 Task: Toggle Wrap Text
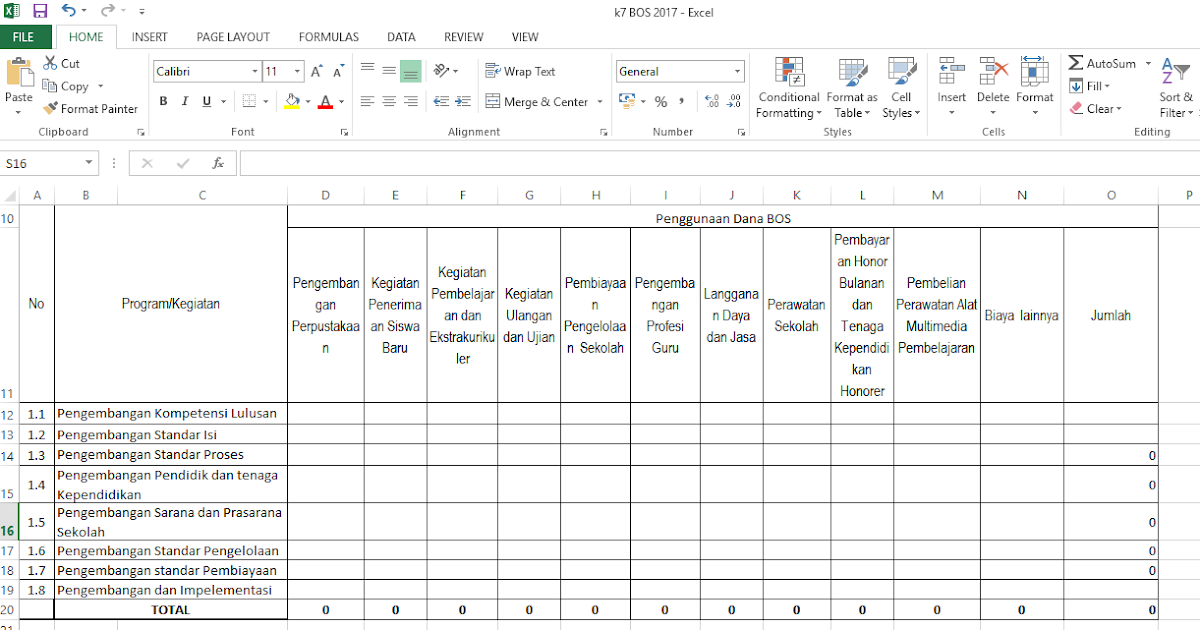click(x=520, y=71)
